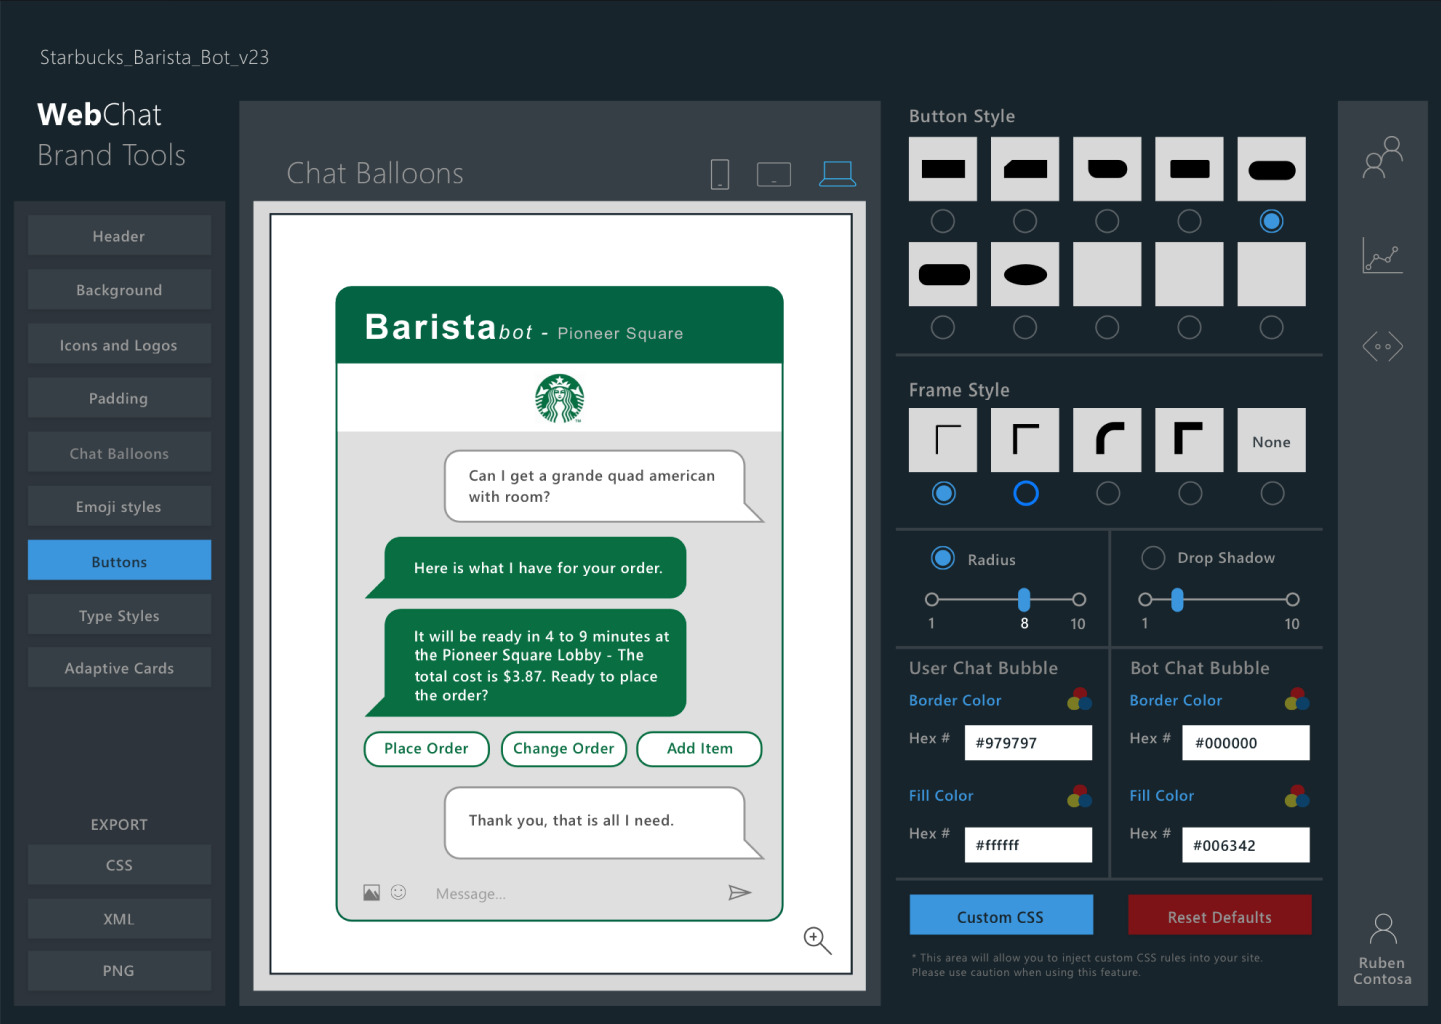
Task: Select radio under None frame style
Action: (x=1272, y=493)
